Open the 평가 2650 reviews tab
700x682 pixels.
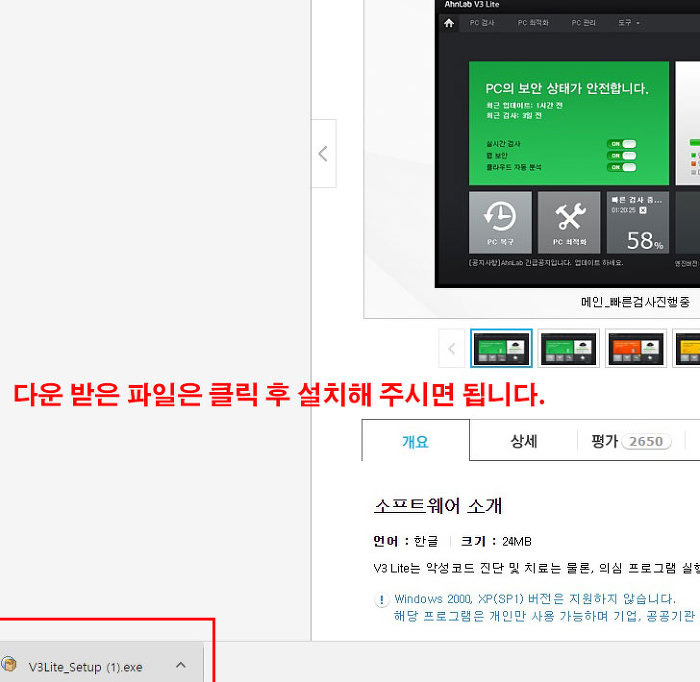point(631,441)
